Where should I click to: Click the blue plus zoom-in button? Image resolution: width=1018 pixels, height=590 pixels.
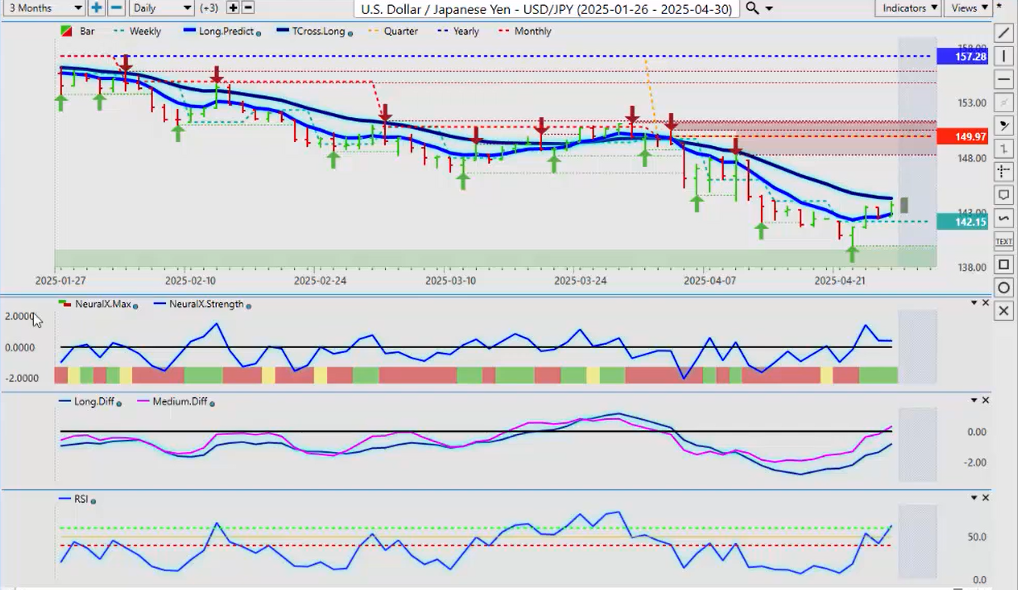click(96, 8)
